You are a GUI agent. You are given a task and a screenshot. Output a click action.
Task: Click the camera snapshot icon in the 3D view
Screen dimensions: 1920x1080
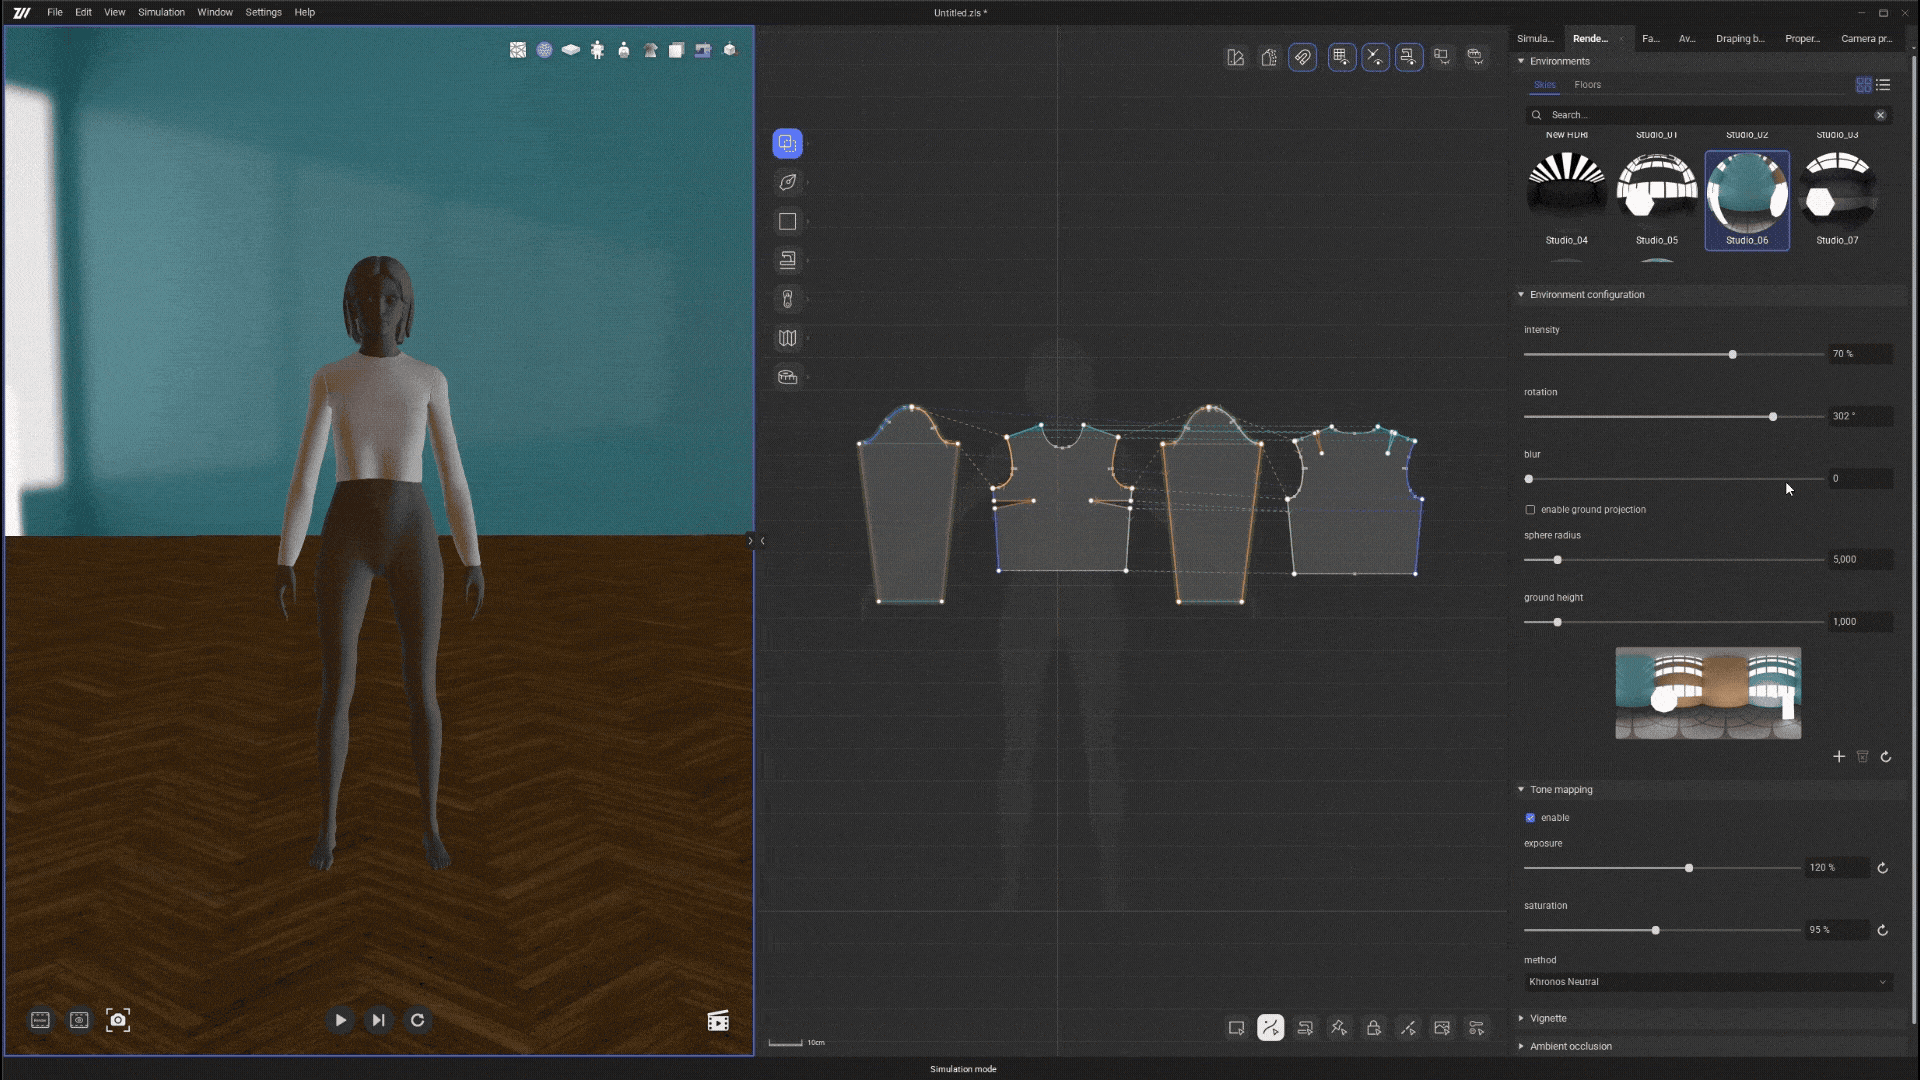tap(118, 1020)
